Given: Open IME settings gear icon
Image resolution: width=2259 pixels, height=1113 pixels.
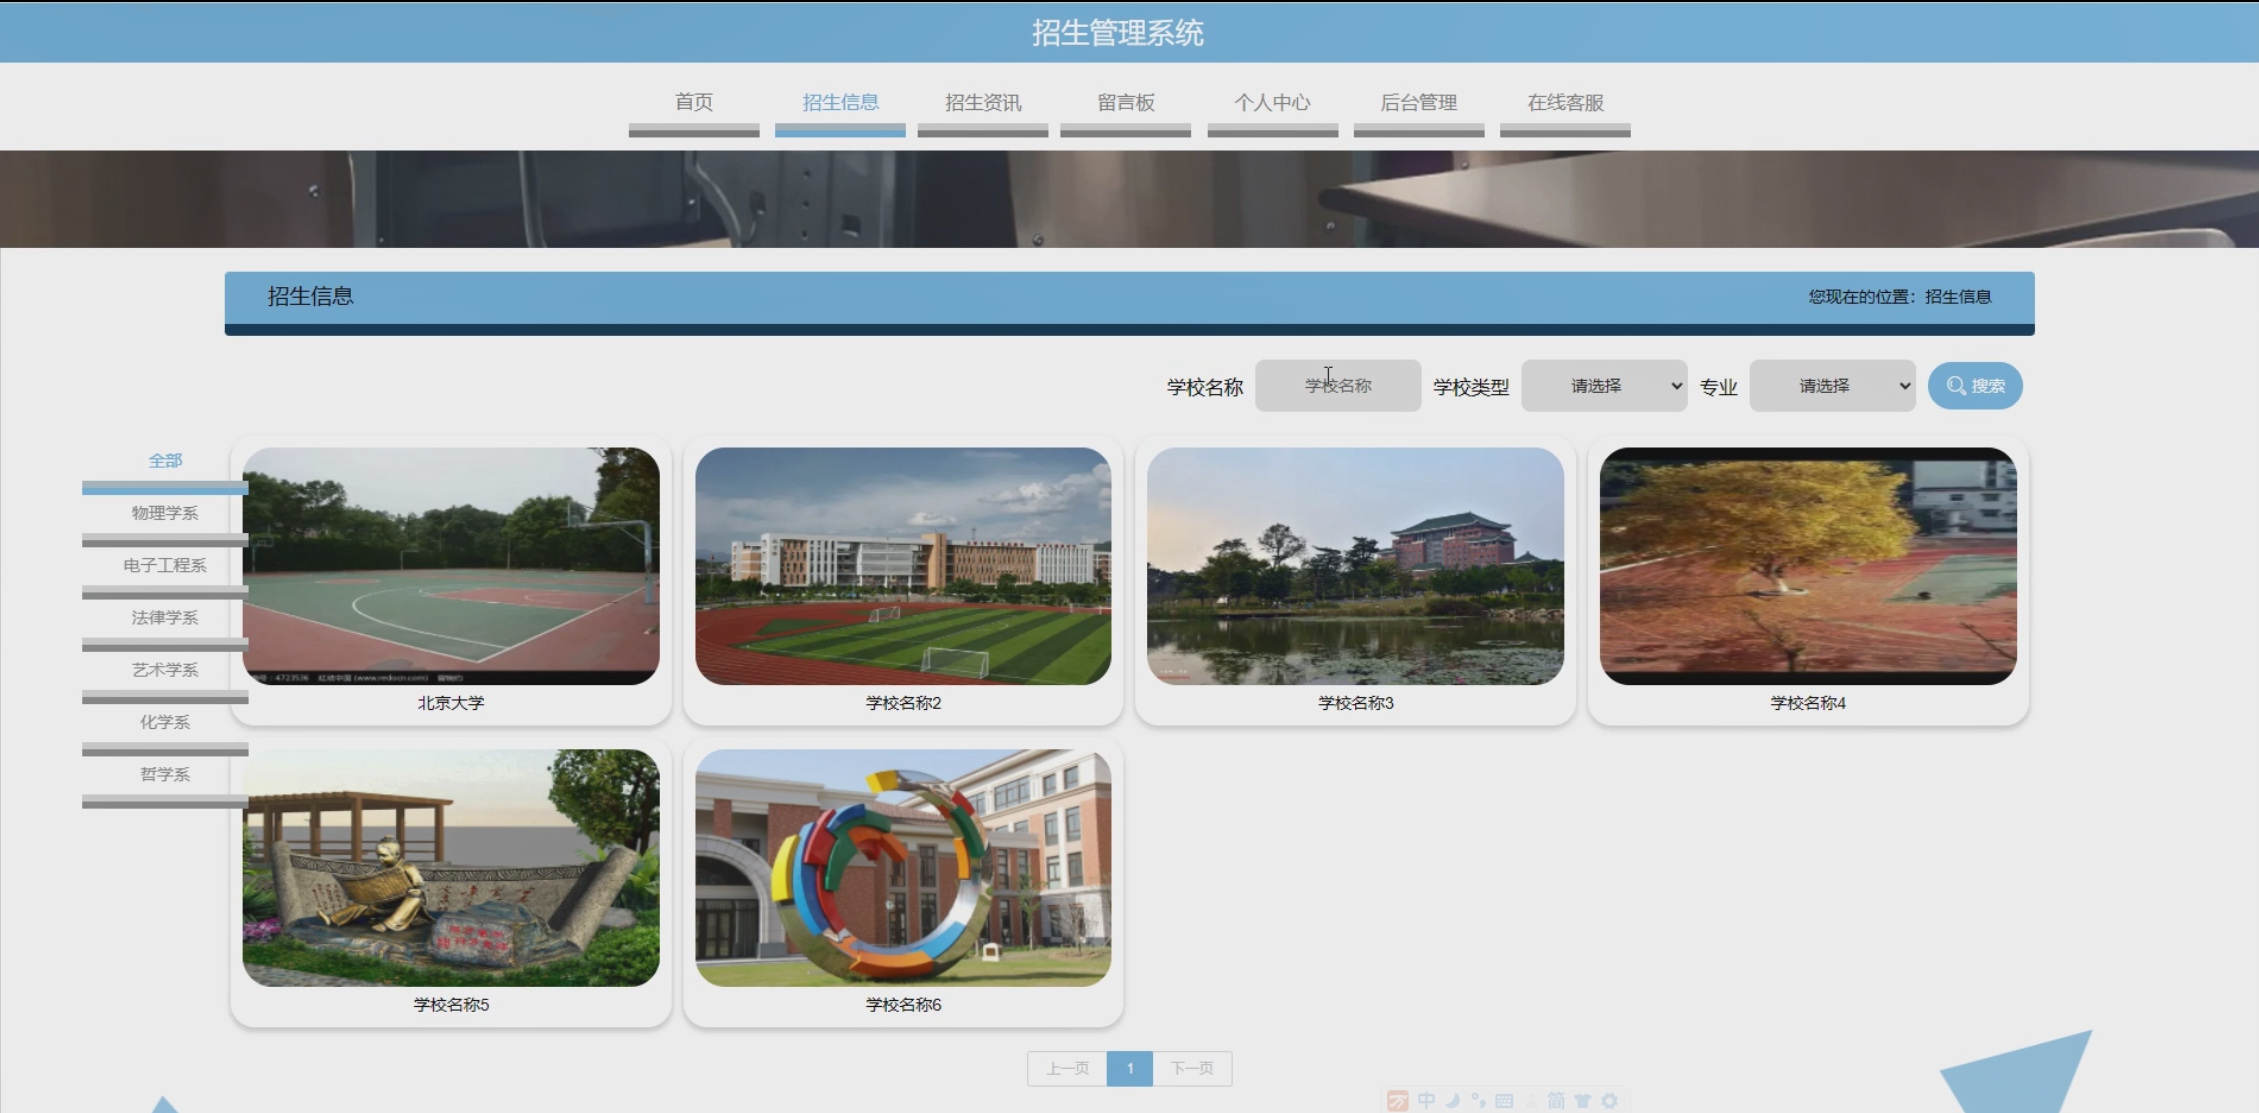Looking at the screenshot, I should tap(1609, 1101).
